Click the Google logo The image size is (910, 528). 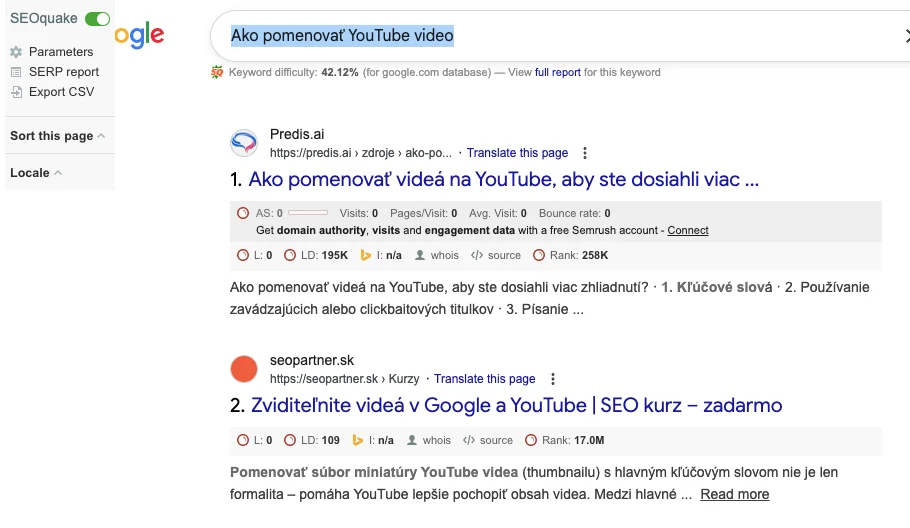[x=139, y=36]
